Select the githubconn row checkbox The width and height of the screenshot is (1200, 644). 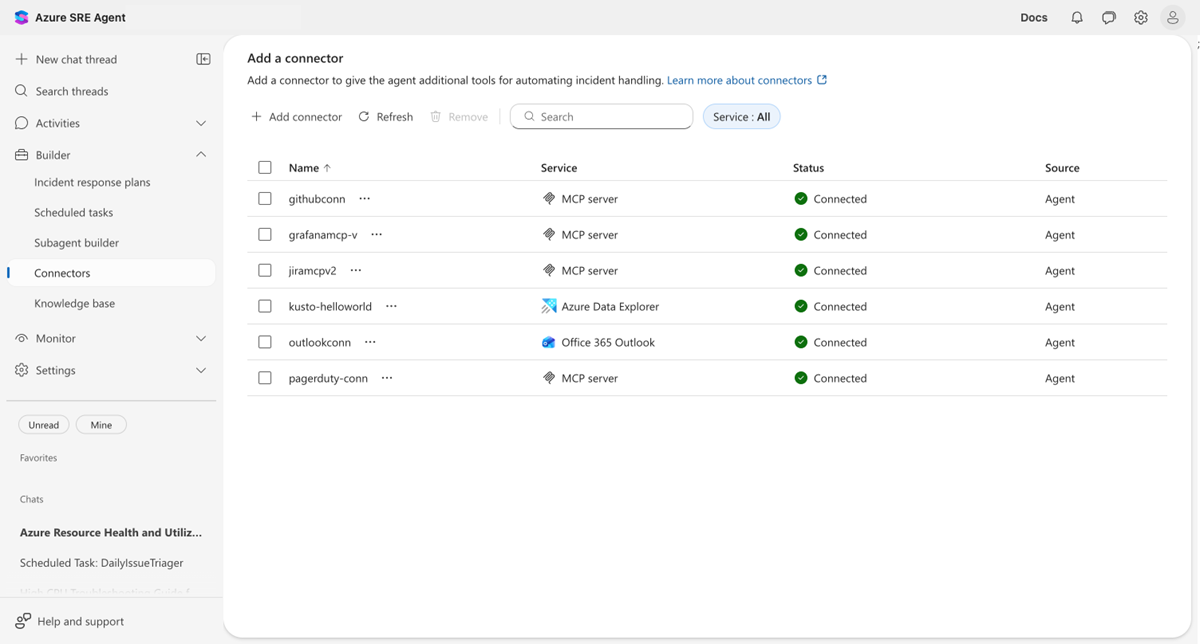(x=265, y=199)
